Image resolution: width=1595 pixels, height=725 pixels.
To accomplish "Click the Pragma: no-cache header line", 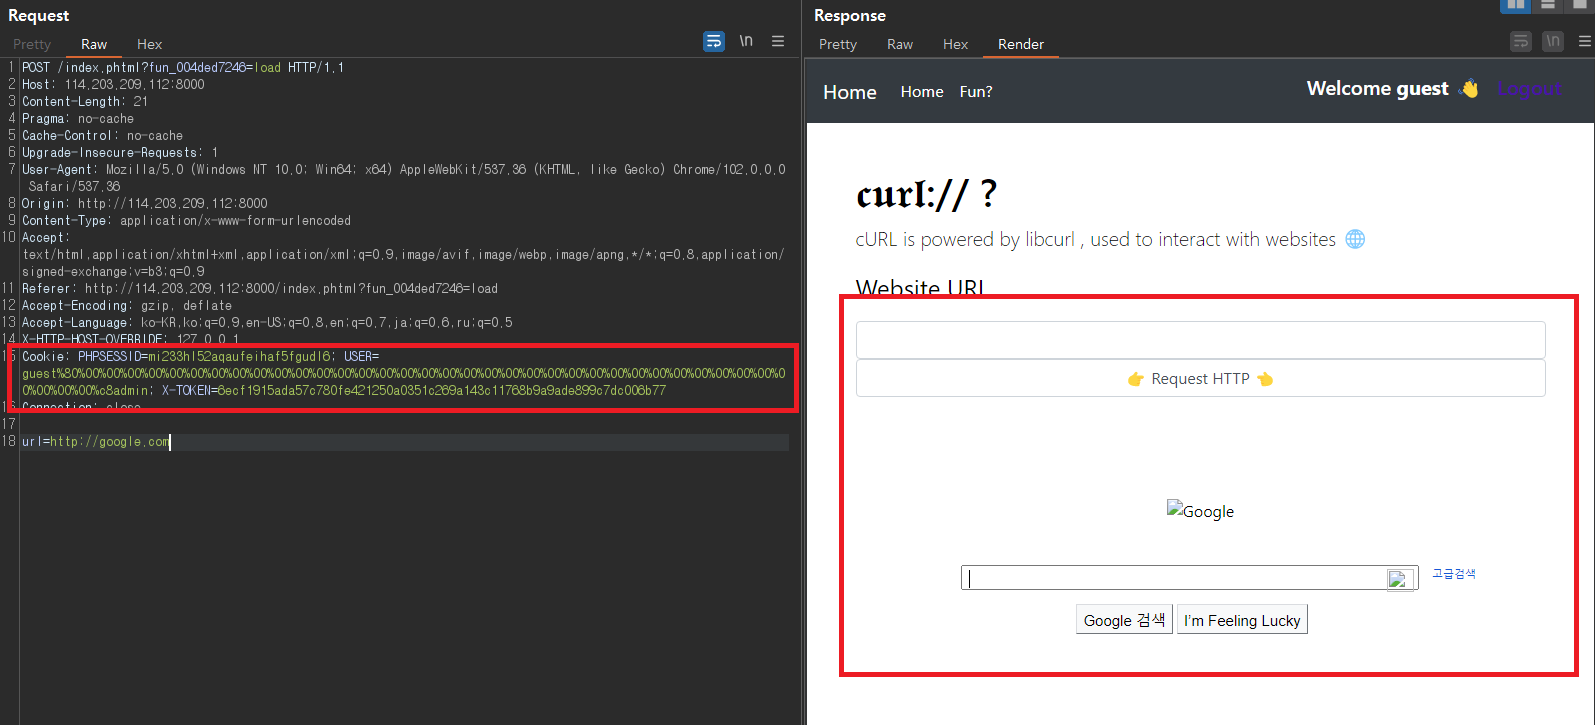I will (x=78, y=118).
